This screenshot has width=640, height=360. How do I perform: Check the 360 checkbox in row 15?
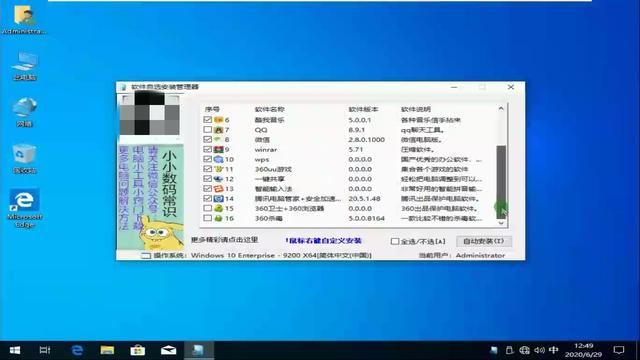click(207, 208)
